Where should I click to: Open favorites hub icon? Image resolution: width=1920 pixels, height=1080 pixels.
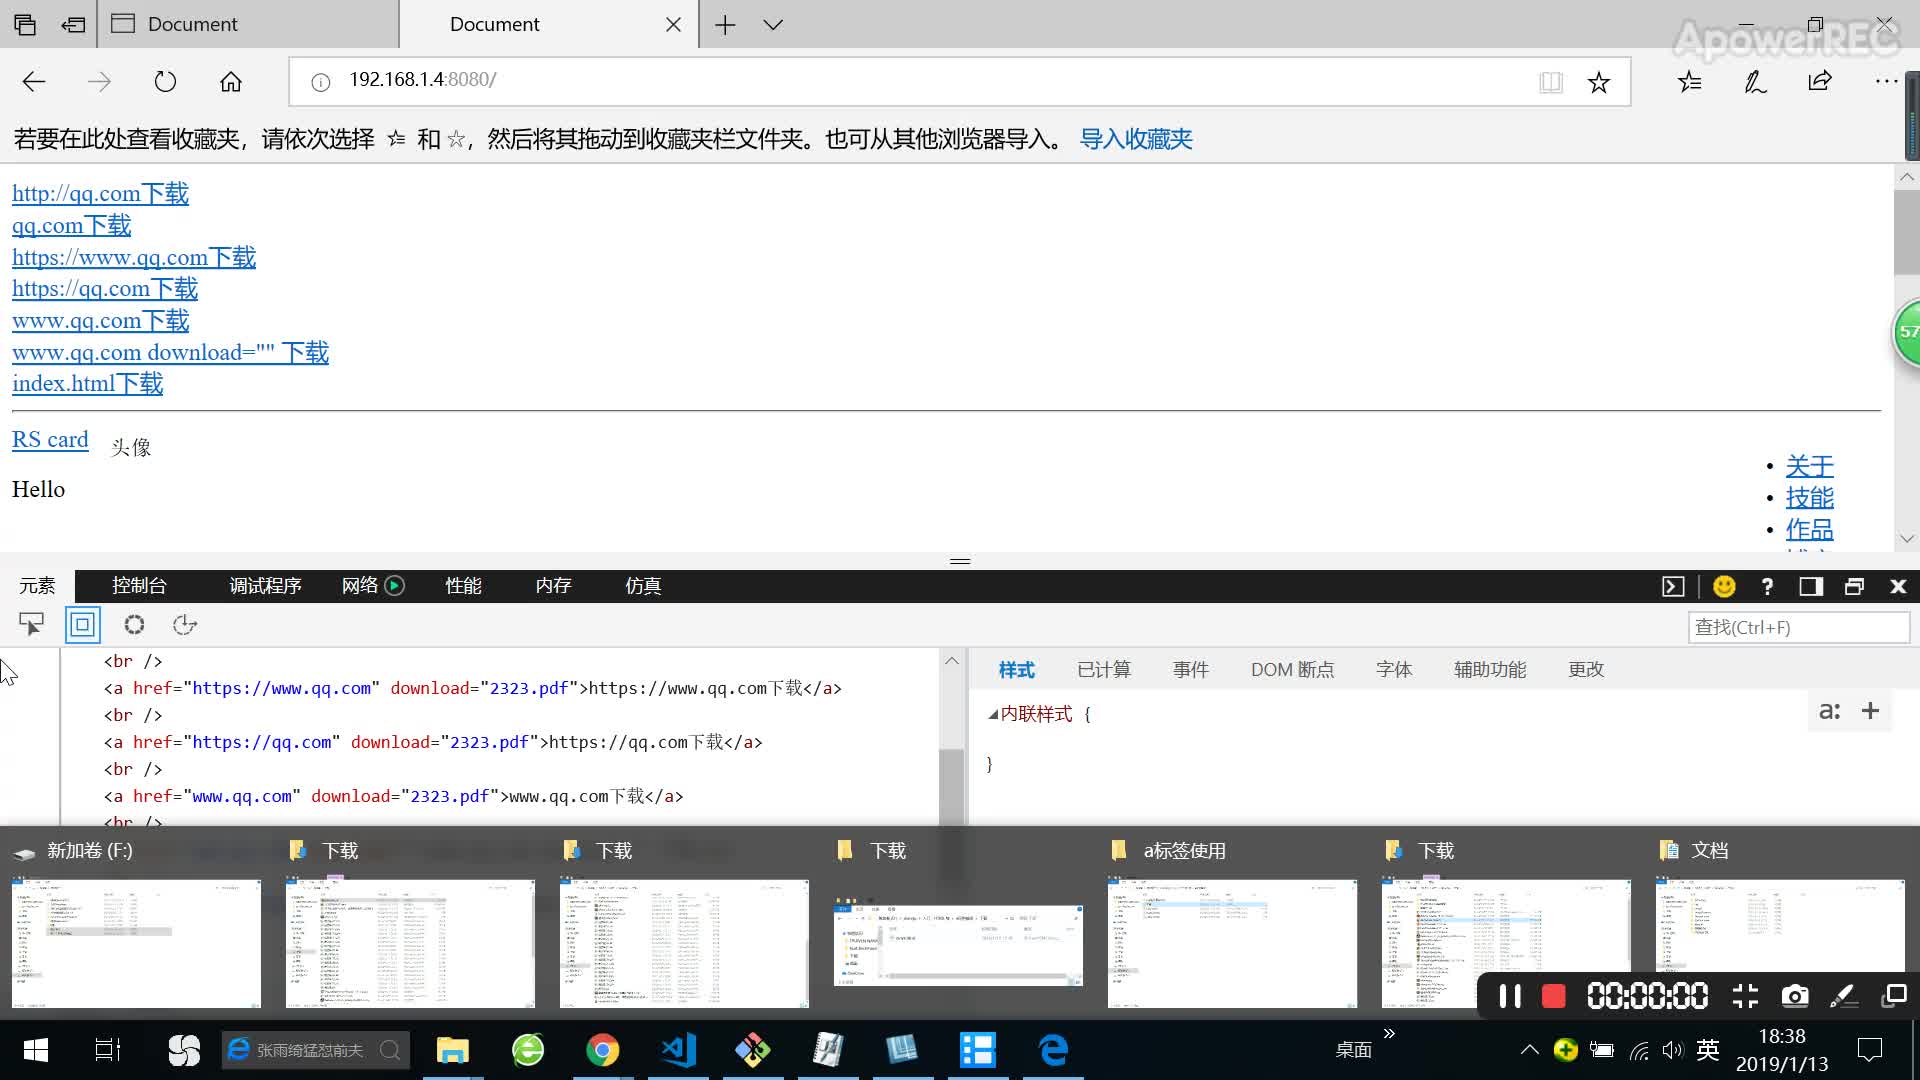click(x=1690, y=82)
